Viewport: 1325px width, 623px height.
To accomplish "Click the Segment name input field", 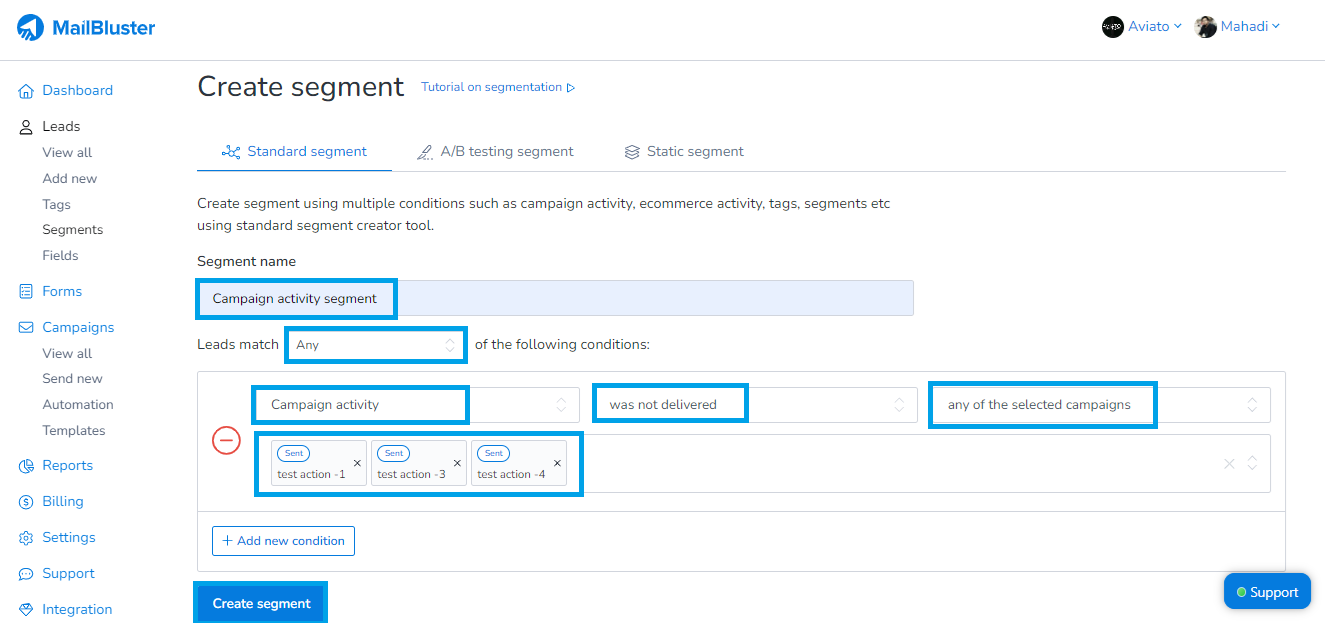I will click(555, 298).
